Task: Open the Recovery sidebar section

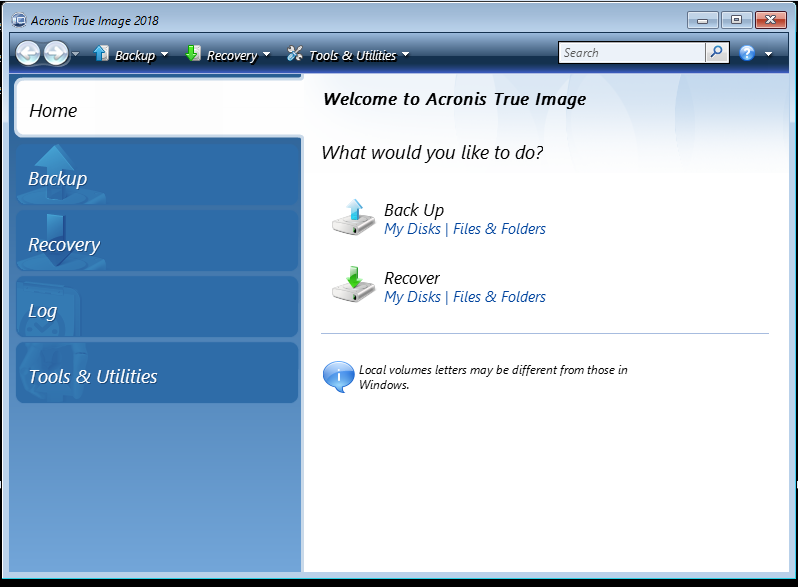Action: pyautogui.click(x=158, y=244)
